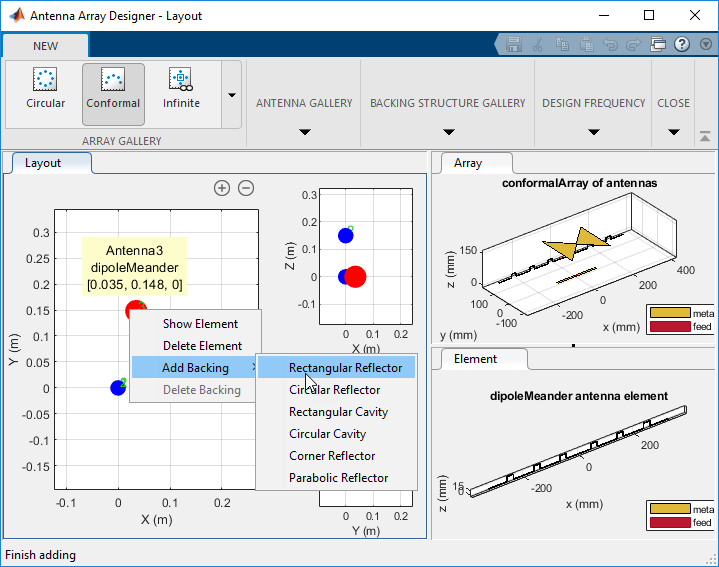This screenshot has width=719, height=567.
Task: Select the Array panel tab
Action: [x=468, y=163]
